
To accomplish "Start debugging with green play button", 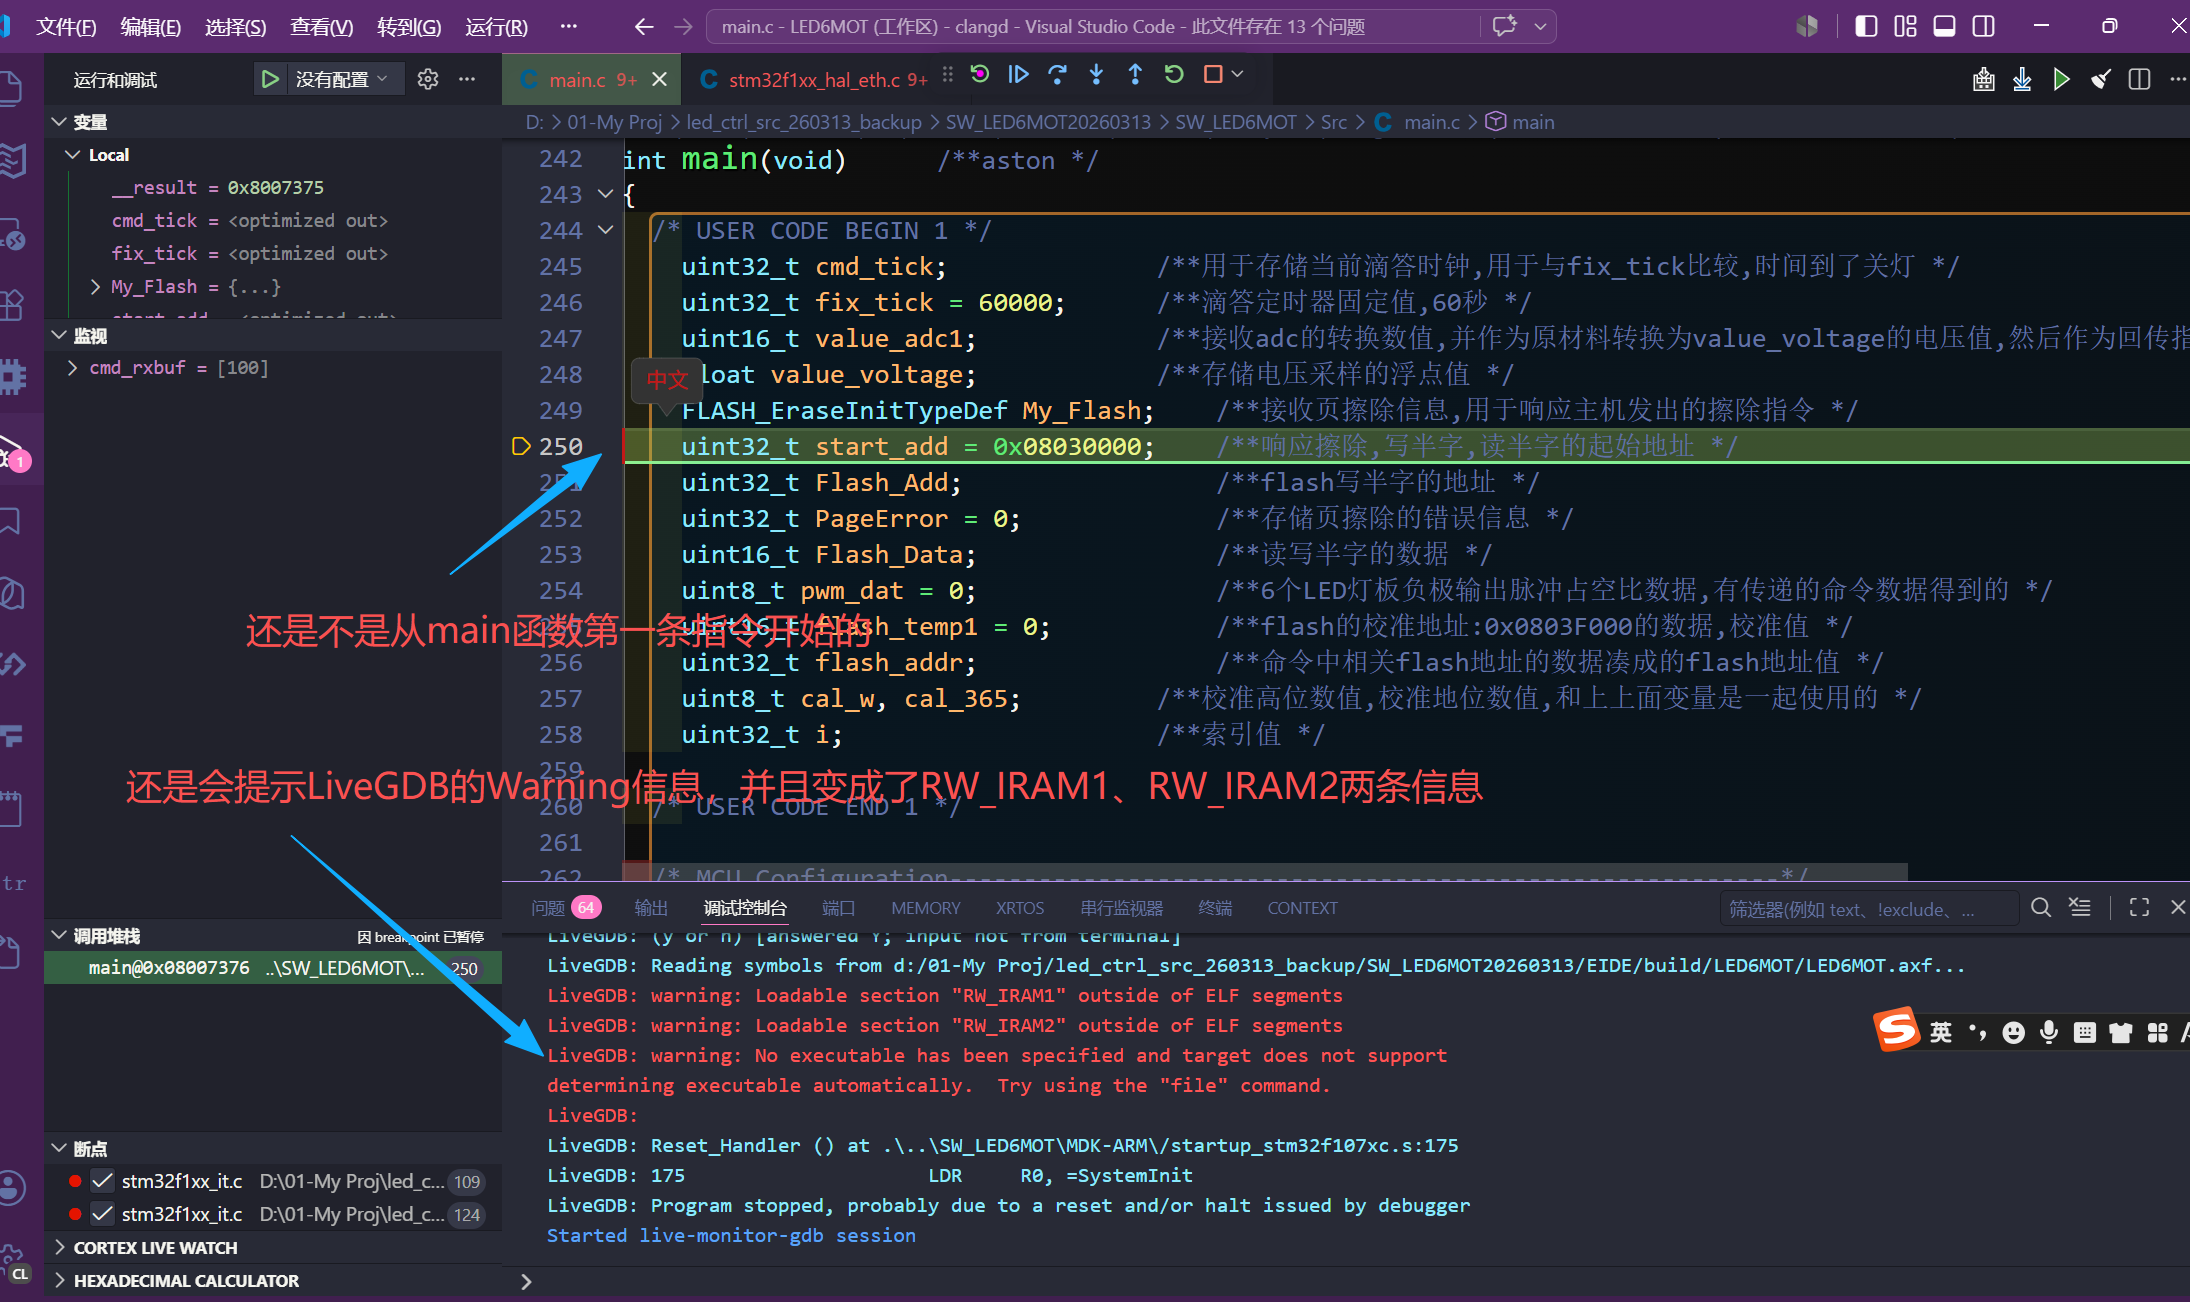I will [269, 79].
